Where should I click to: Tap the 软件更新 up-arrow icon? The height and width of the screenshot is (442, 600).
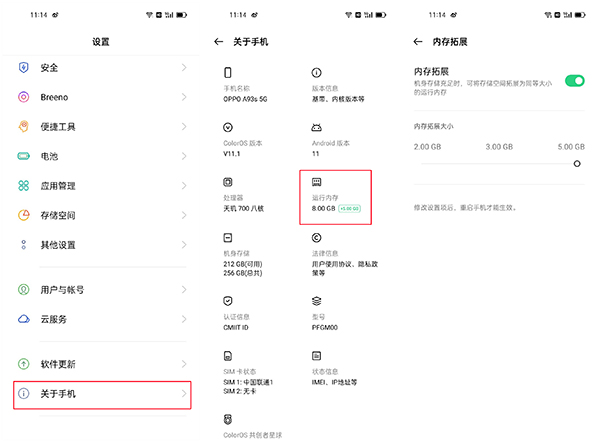[23, 364]
